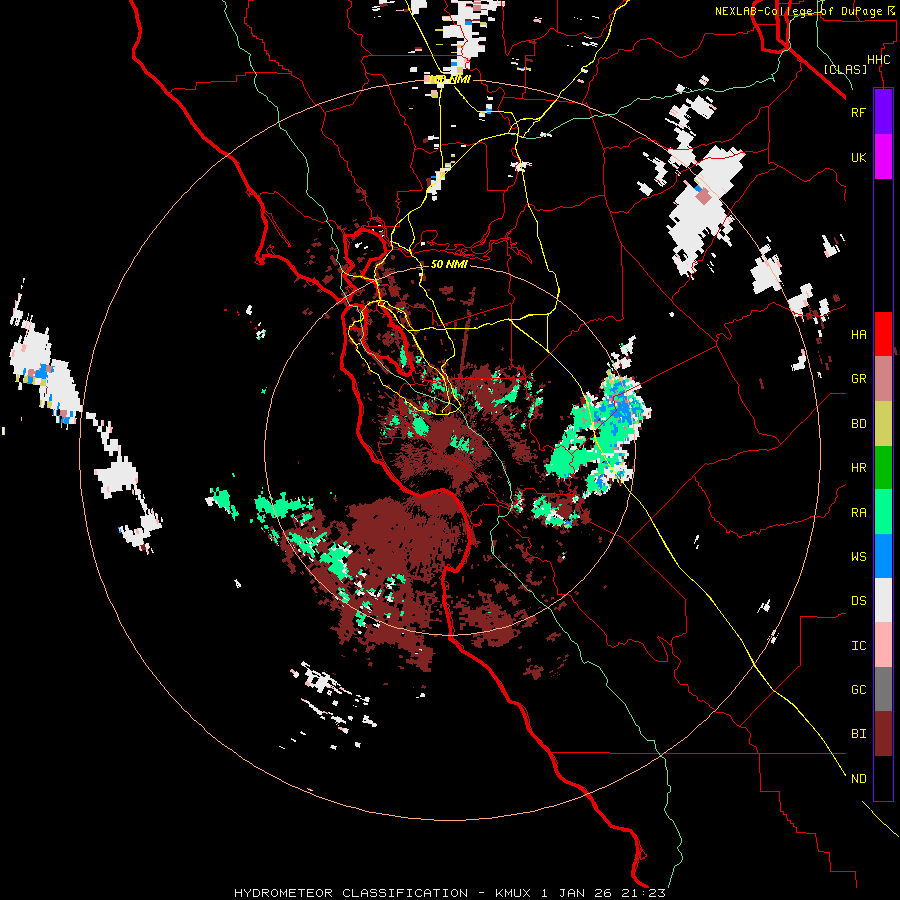
Task: Click the UK legend label
Action: tap(858, 157)
